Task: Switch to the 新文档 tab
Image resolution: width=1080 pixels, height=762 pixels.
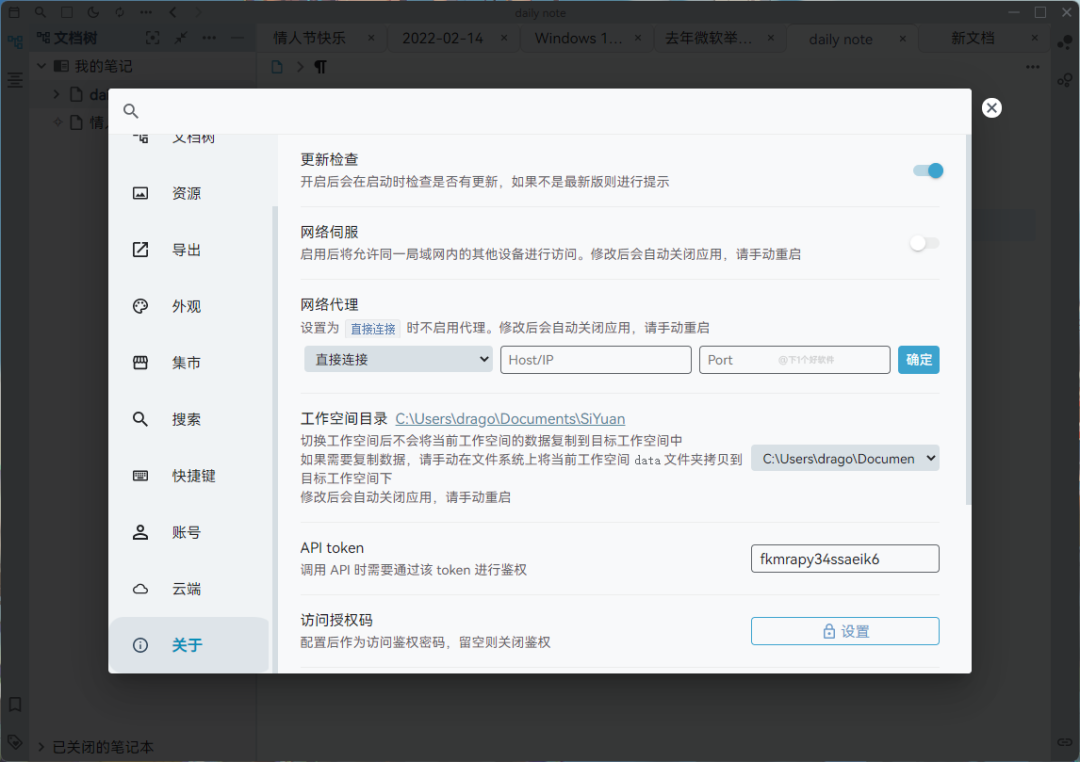Action: (972, 38)
